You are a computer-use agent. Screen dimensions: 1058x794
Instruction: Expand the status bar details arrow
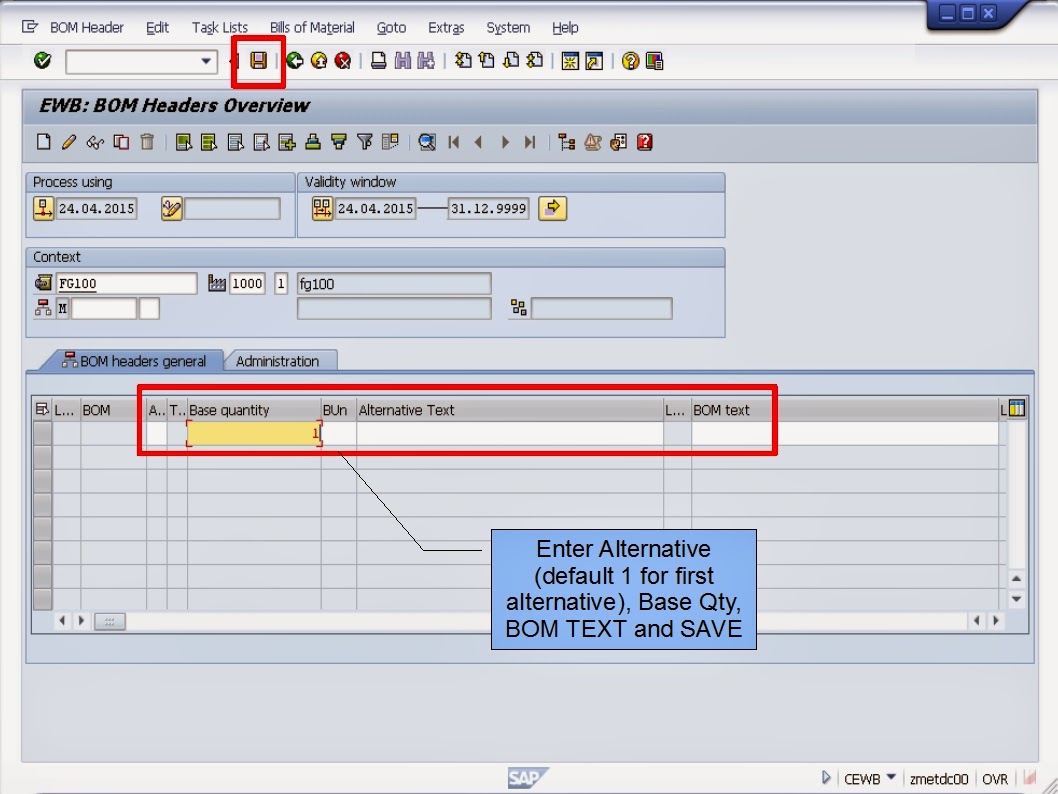pos(825,777)
